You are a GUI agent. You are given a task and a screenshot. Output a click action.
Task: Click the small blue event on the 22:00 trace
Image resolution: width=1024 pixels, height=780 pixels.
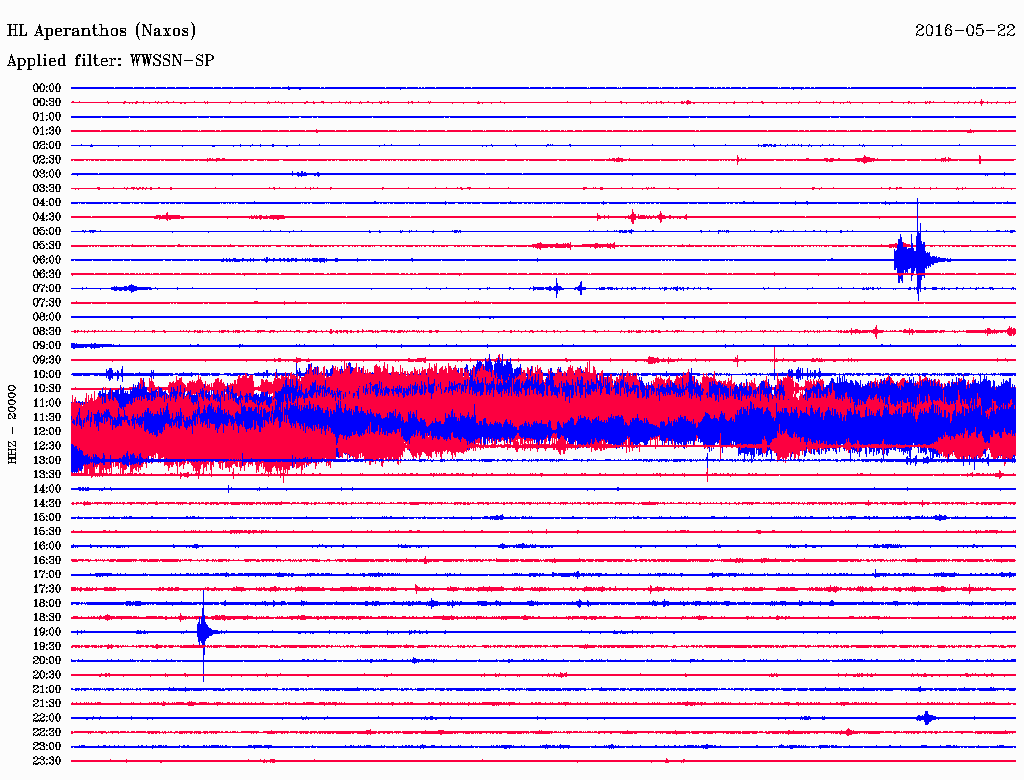point(926,718)
